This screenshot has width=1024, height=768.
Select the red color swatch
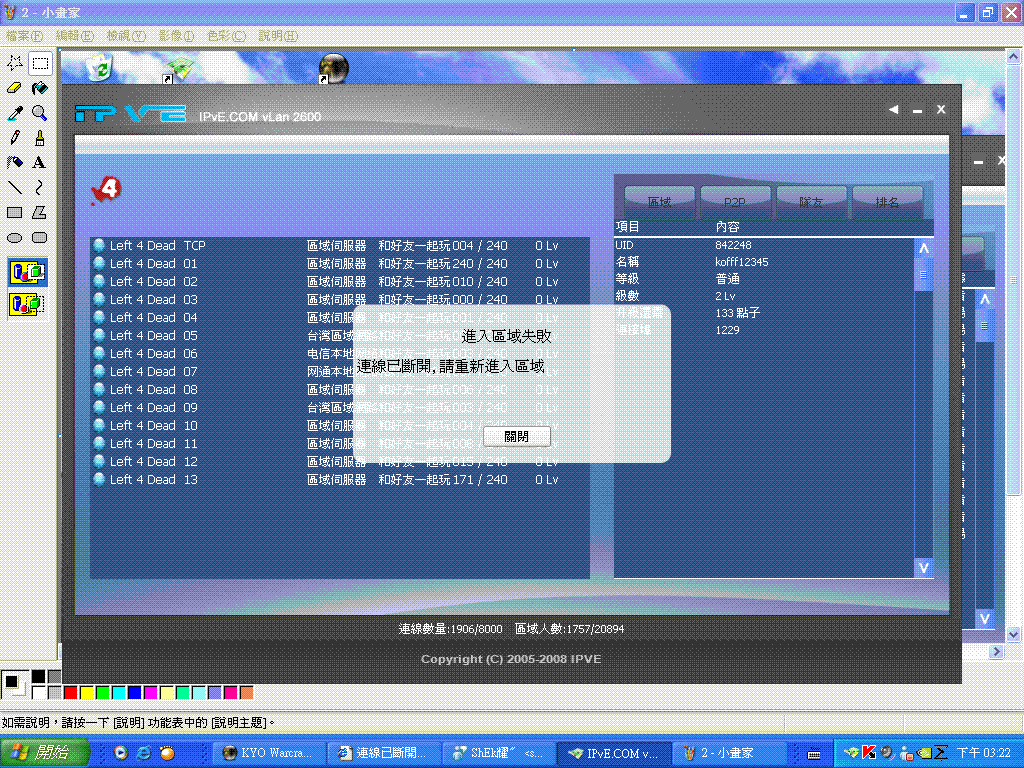(70, 691)
